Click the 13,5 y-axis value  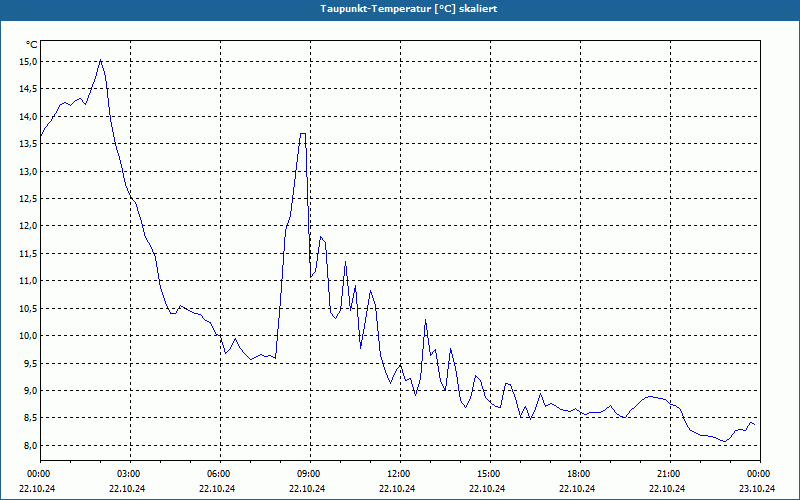tap(29, 144)
